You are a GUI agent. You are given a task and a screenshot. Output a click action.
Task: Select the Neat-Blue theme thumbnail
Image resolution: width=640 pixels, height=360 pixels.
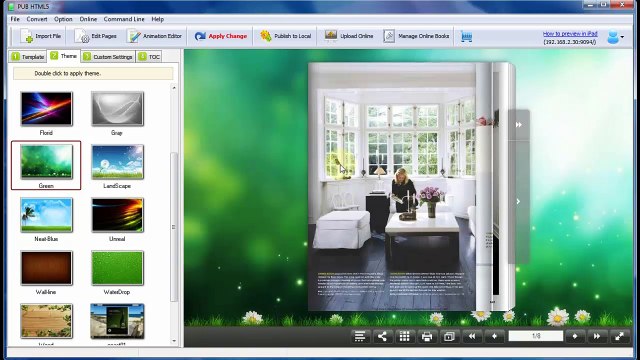click(x=46, y=215)
